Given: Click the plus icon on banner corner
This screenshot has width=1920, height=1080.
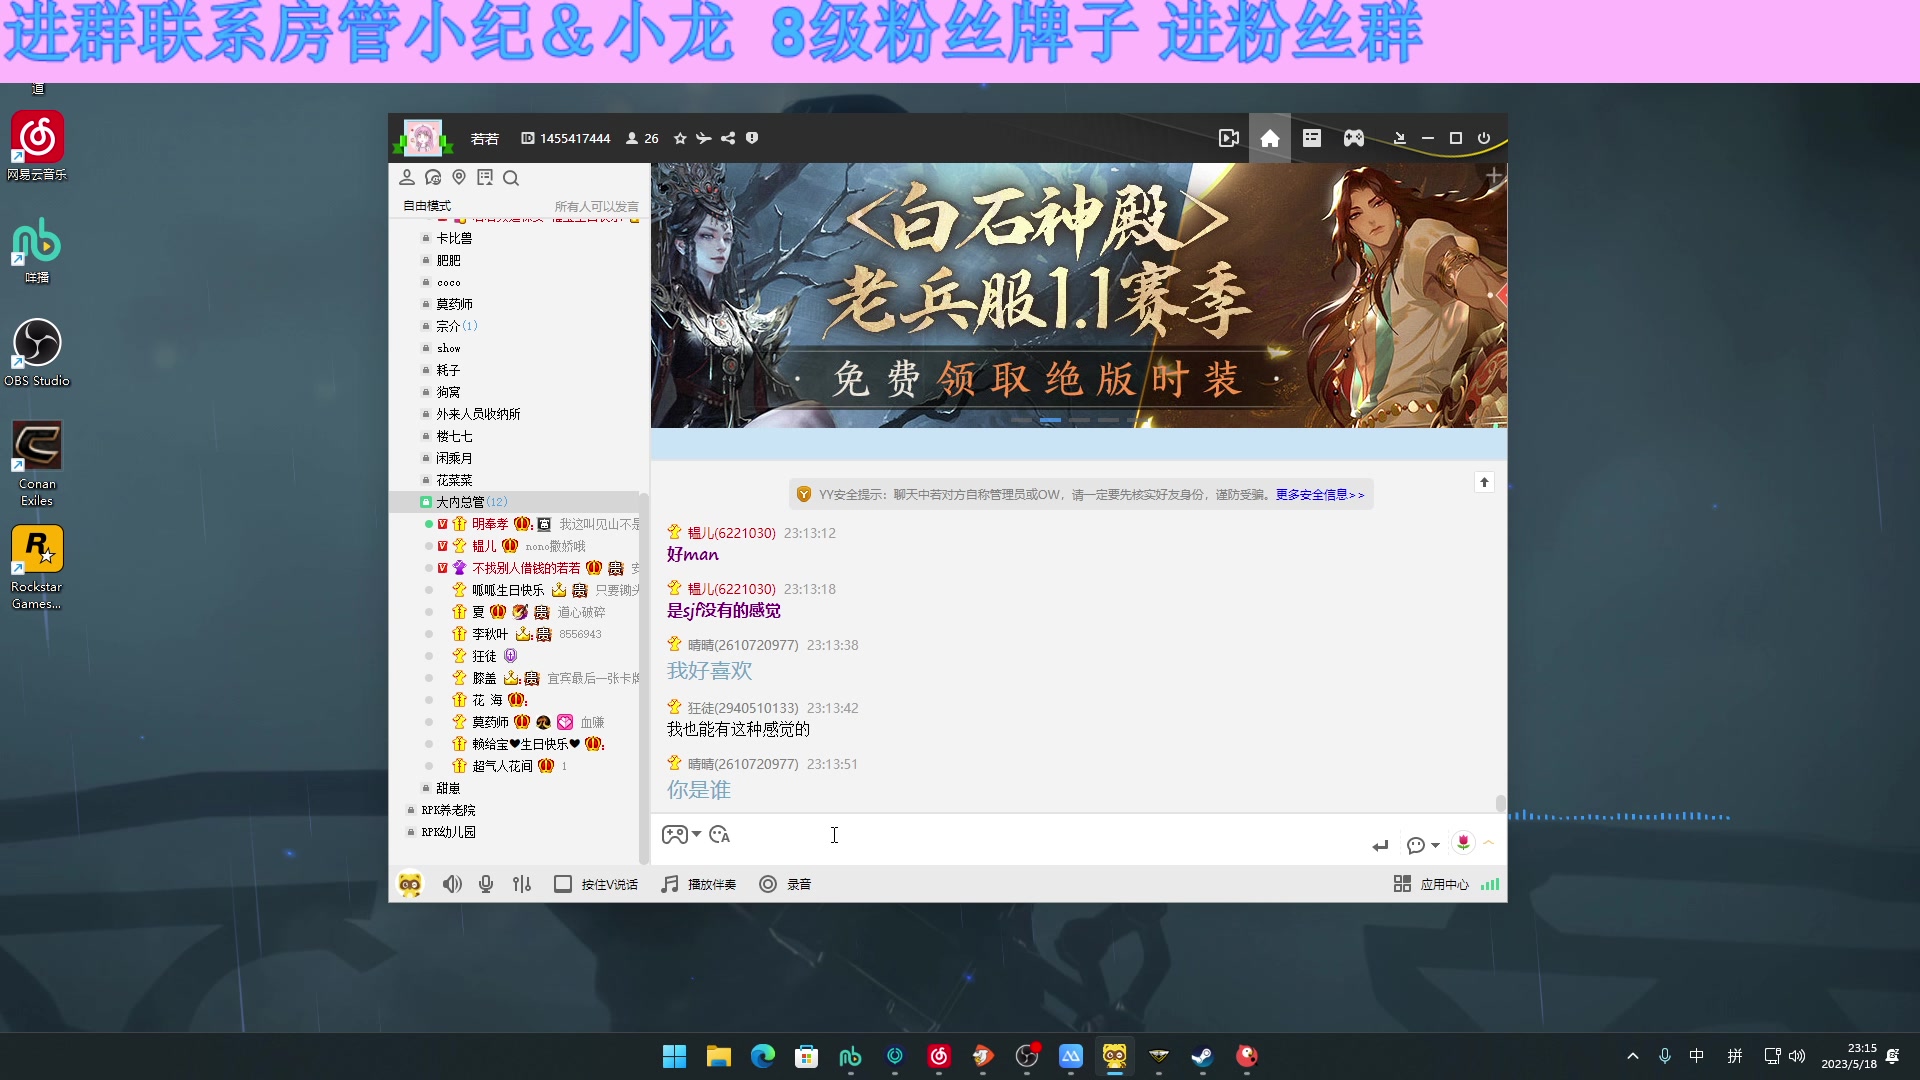Looking at the screenshot, I should tap(1494, 177).
